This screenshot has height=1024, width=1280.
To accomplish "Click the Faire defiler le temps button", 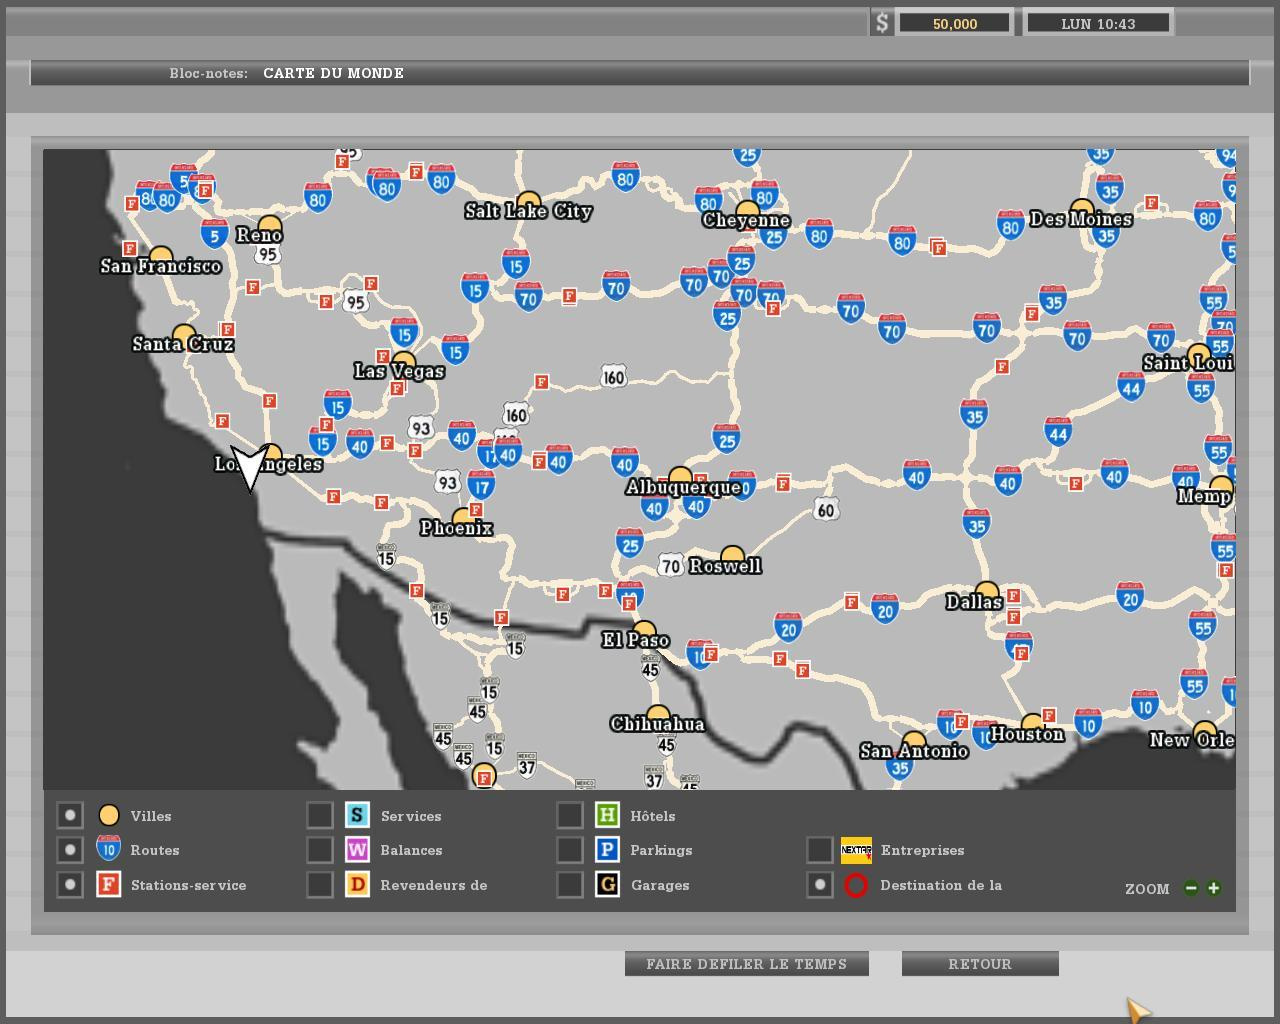I will click(747, 964).
